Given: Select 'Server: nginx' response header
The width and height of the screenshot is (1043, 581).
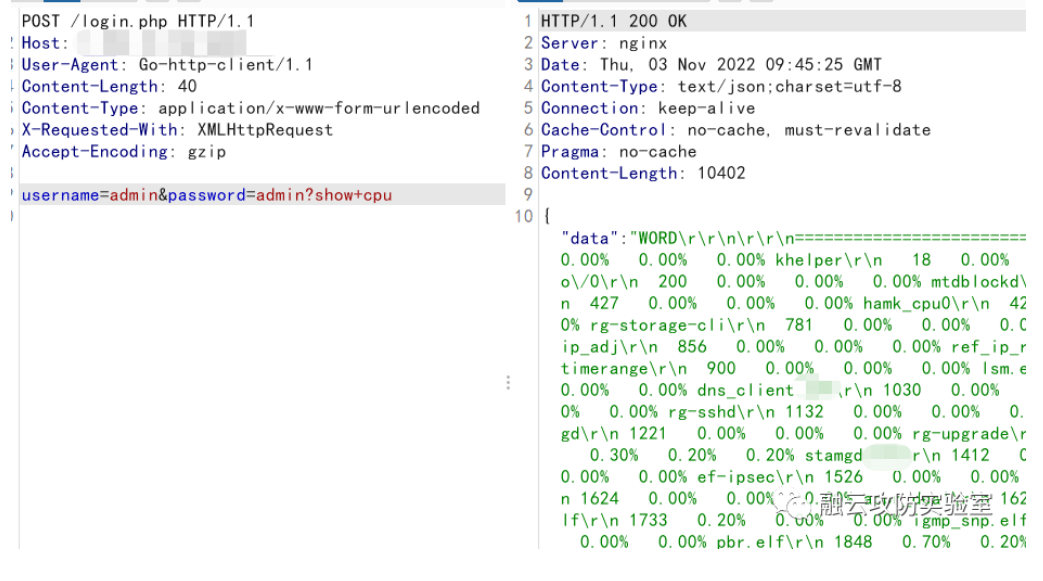Looking at the screenshot, I should (603, 43).
